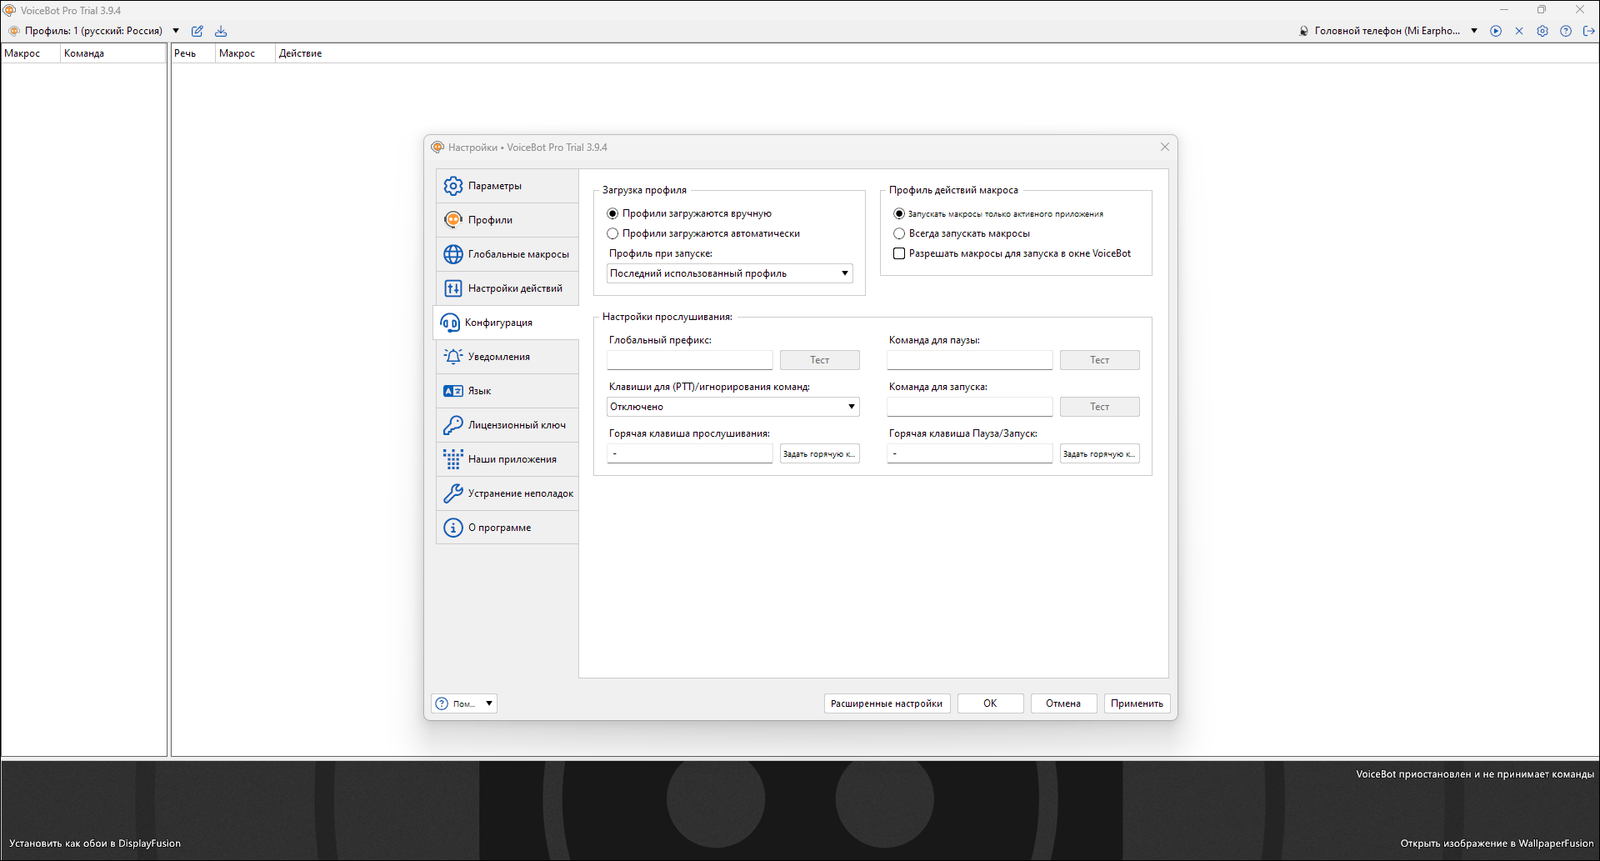This screenshot has width=1600, height=861.
Task: Click the Наши приложения grid icon
Action: 453,459
